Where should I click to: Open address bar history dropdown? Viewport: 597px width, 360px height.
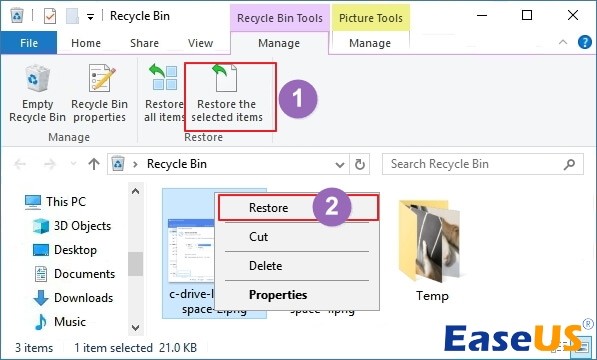point(340,165)
